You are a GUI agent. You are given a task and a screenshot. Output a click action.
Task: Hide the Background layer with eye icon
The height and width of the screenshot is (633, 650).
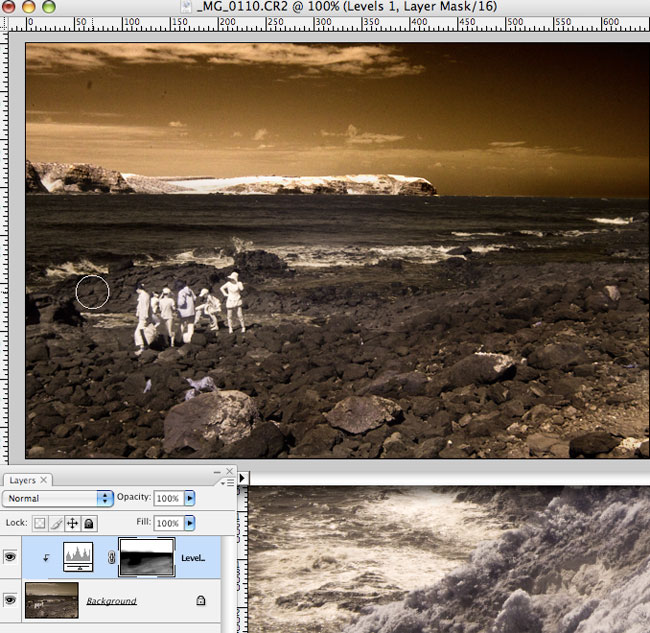[x=10, y=600]
